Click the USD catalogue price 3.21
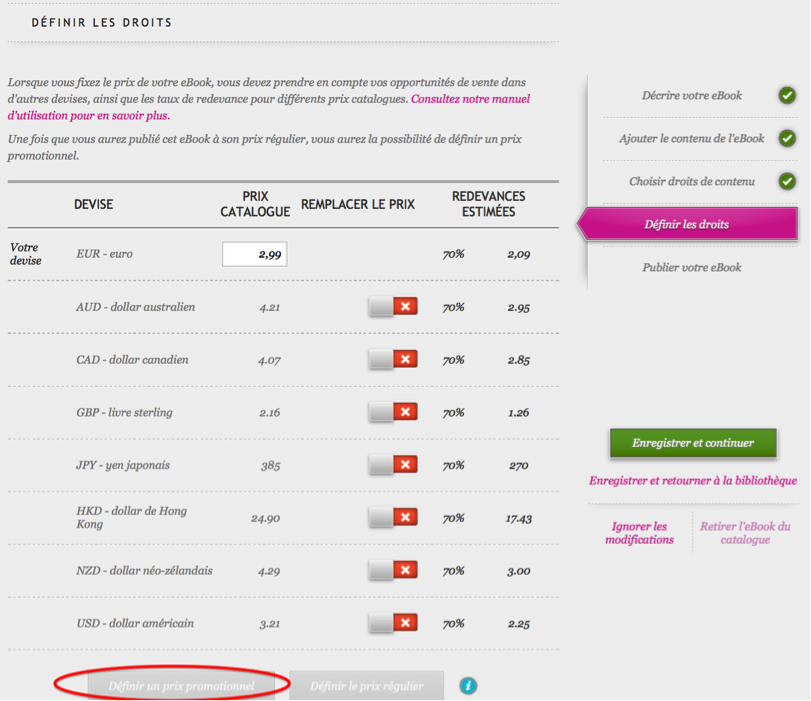Image resolution: width=811 pixels, height=701 pixels. click(269, 624)
